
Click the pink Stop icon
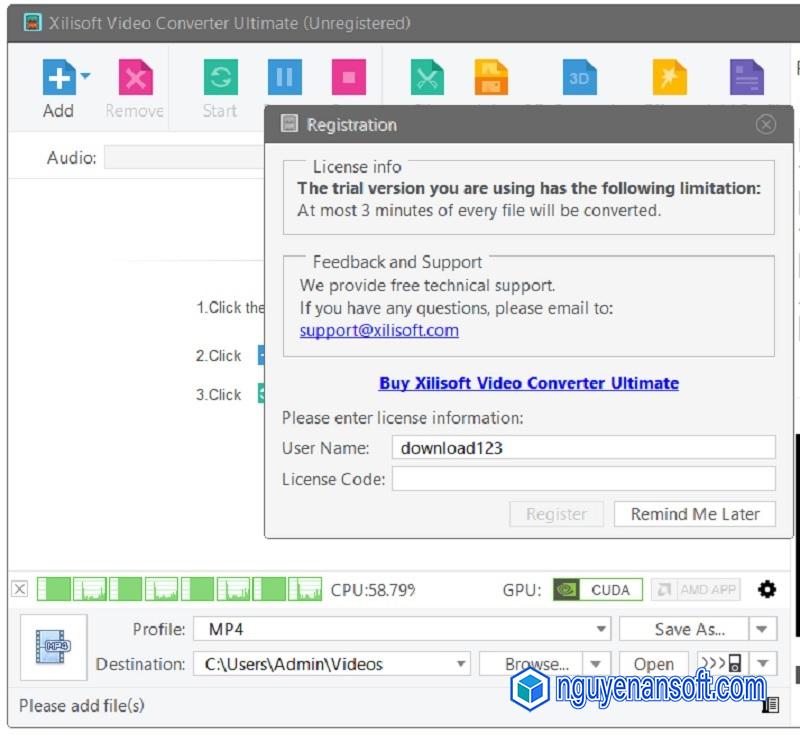click(349, 77)
